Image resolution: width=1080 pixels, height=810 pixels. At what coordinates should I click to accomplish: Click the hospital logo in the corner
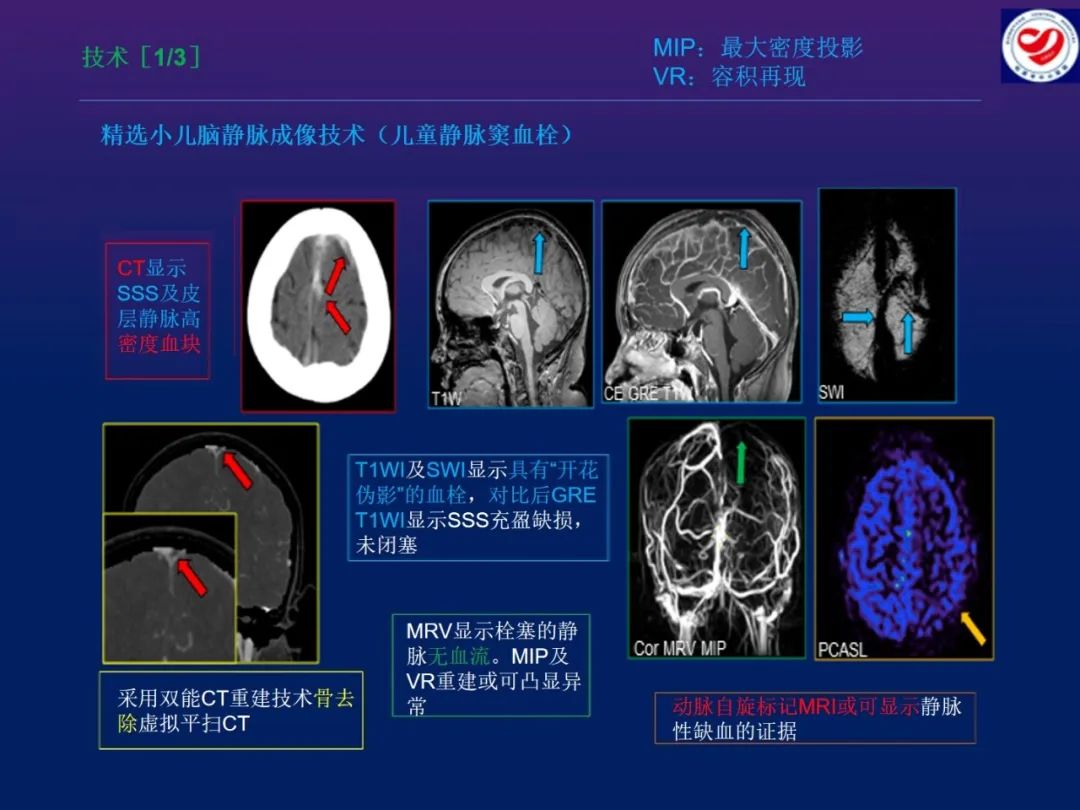[1040, 46]
